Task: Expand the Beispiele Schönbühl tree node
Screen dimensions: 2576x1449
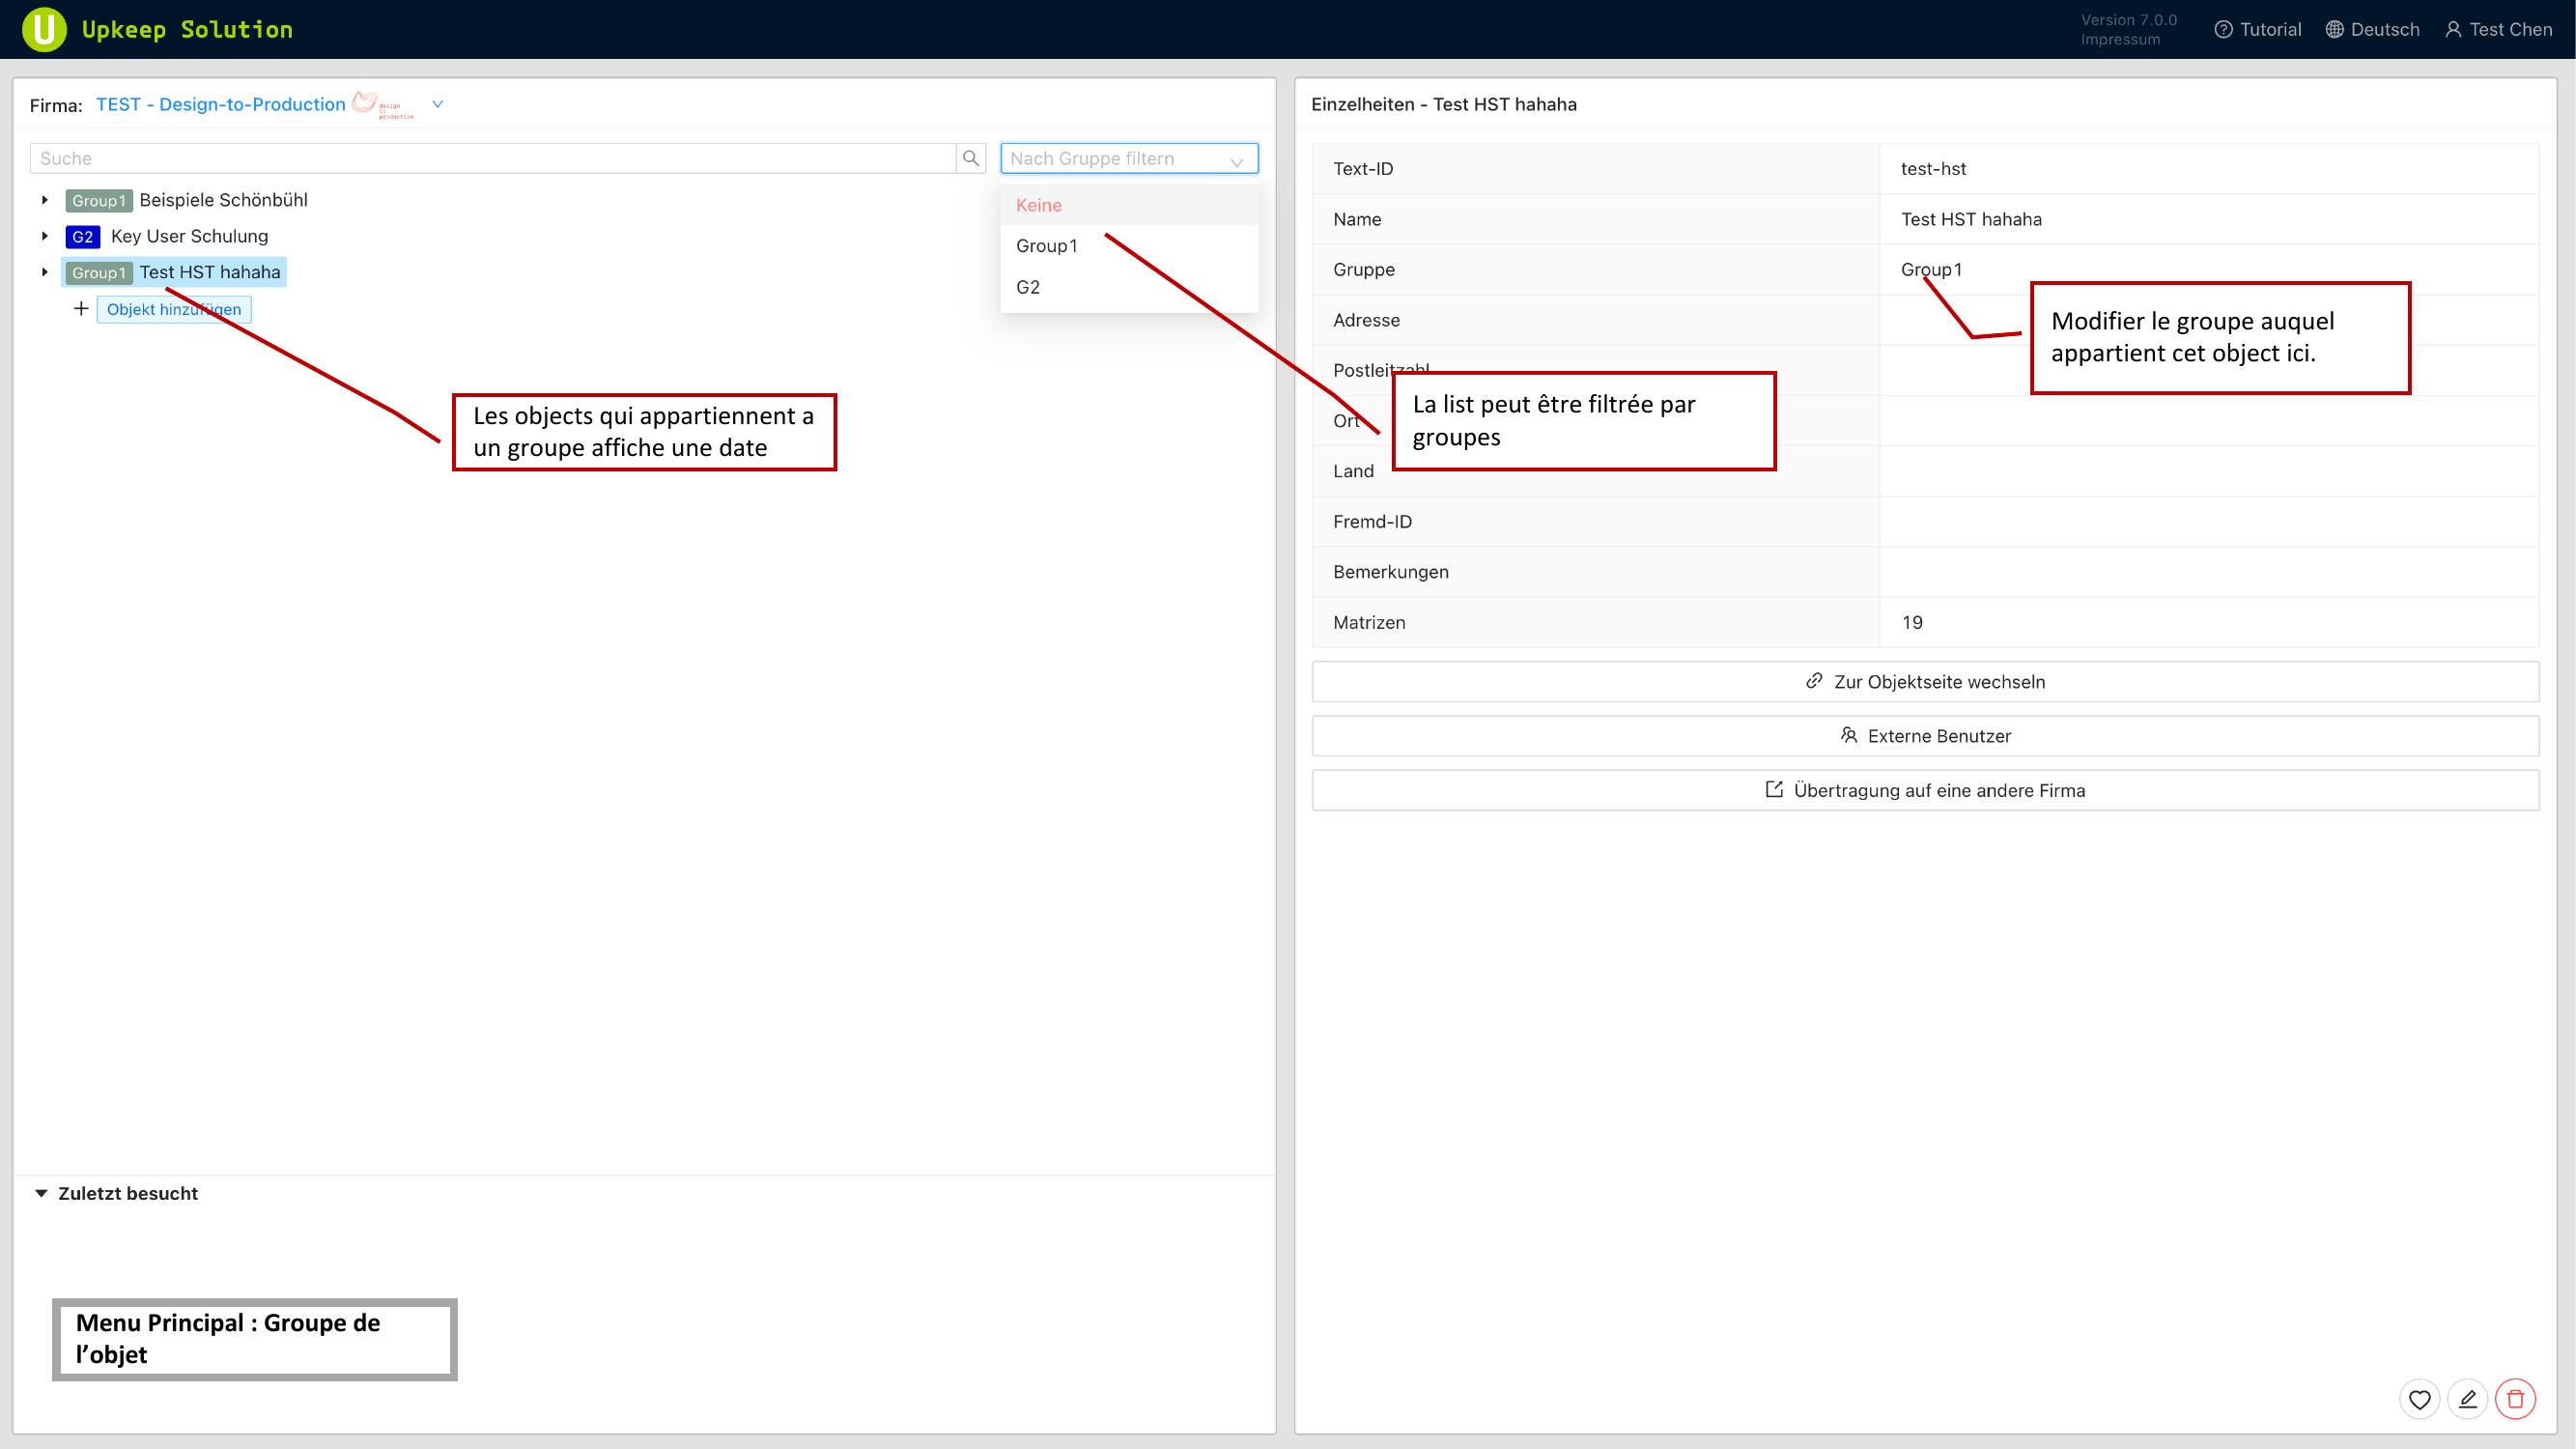Action: [45, 200]
